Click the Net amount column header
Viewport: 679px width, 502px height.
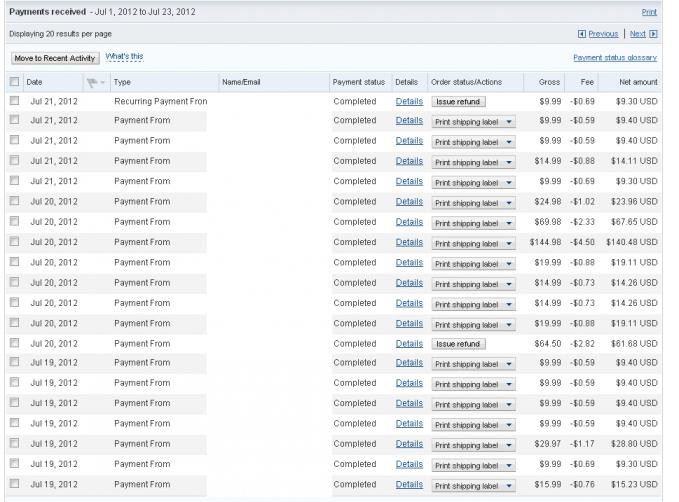[638, 82]
